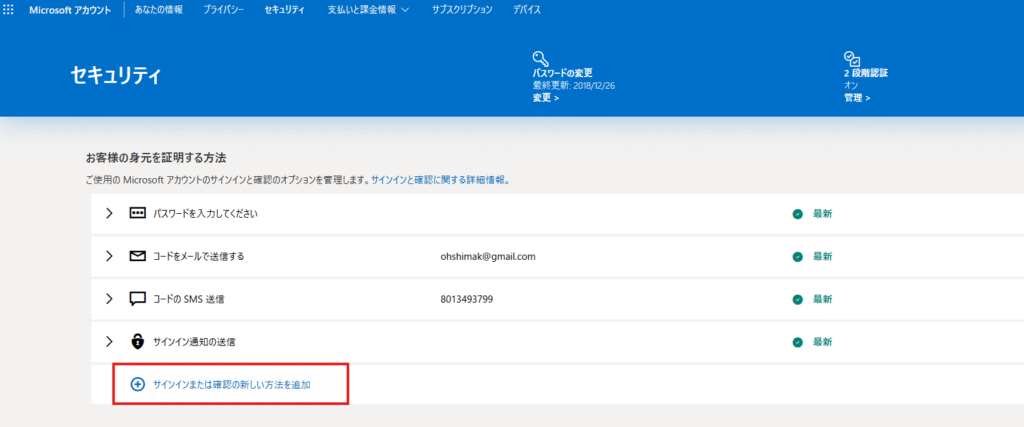
Task: Click green check icon in password row
Action: click(x=797, y=214)
